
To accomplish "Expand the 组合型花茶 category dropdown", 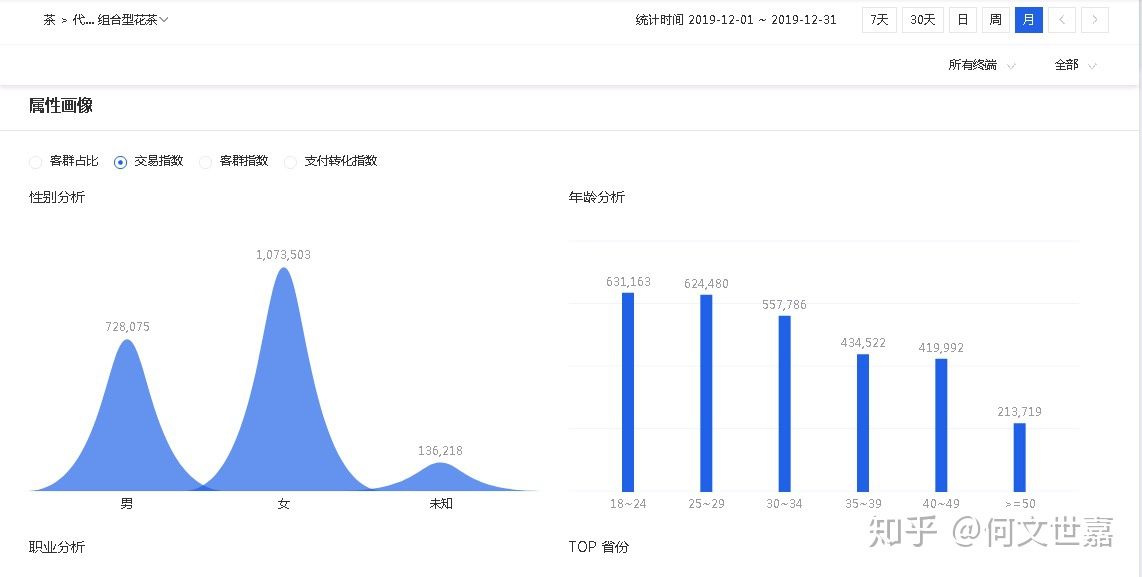I will (x=133, y=20).
